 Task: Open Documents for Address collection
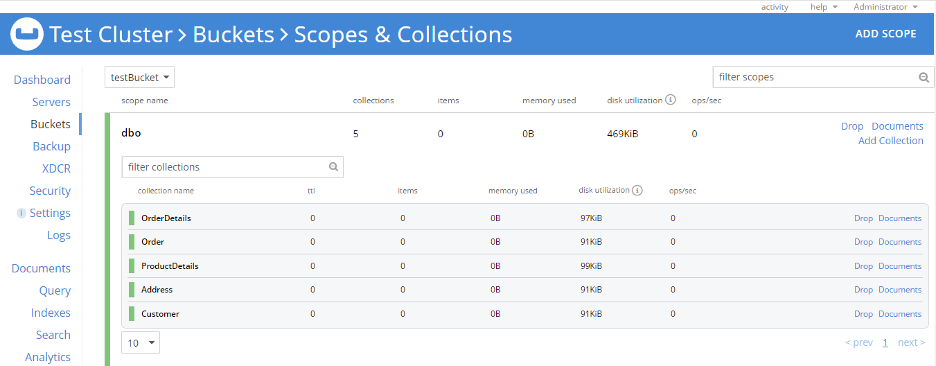900,290
